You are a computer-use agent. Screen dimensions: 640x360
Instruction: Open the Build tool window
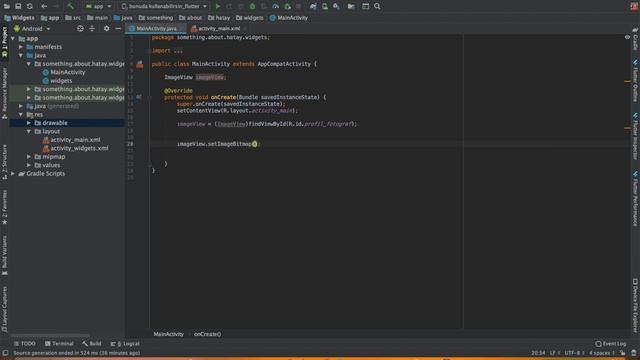coord(92,344)
